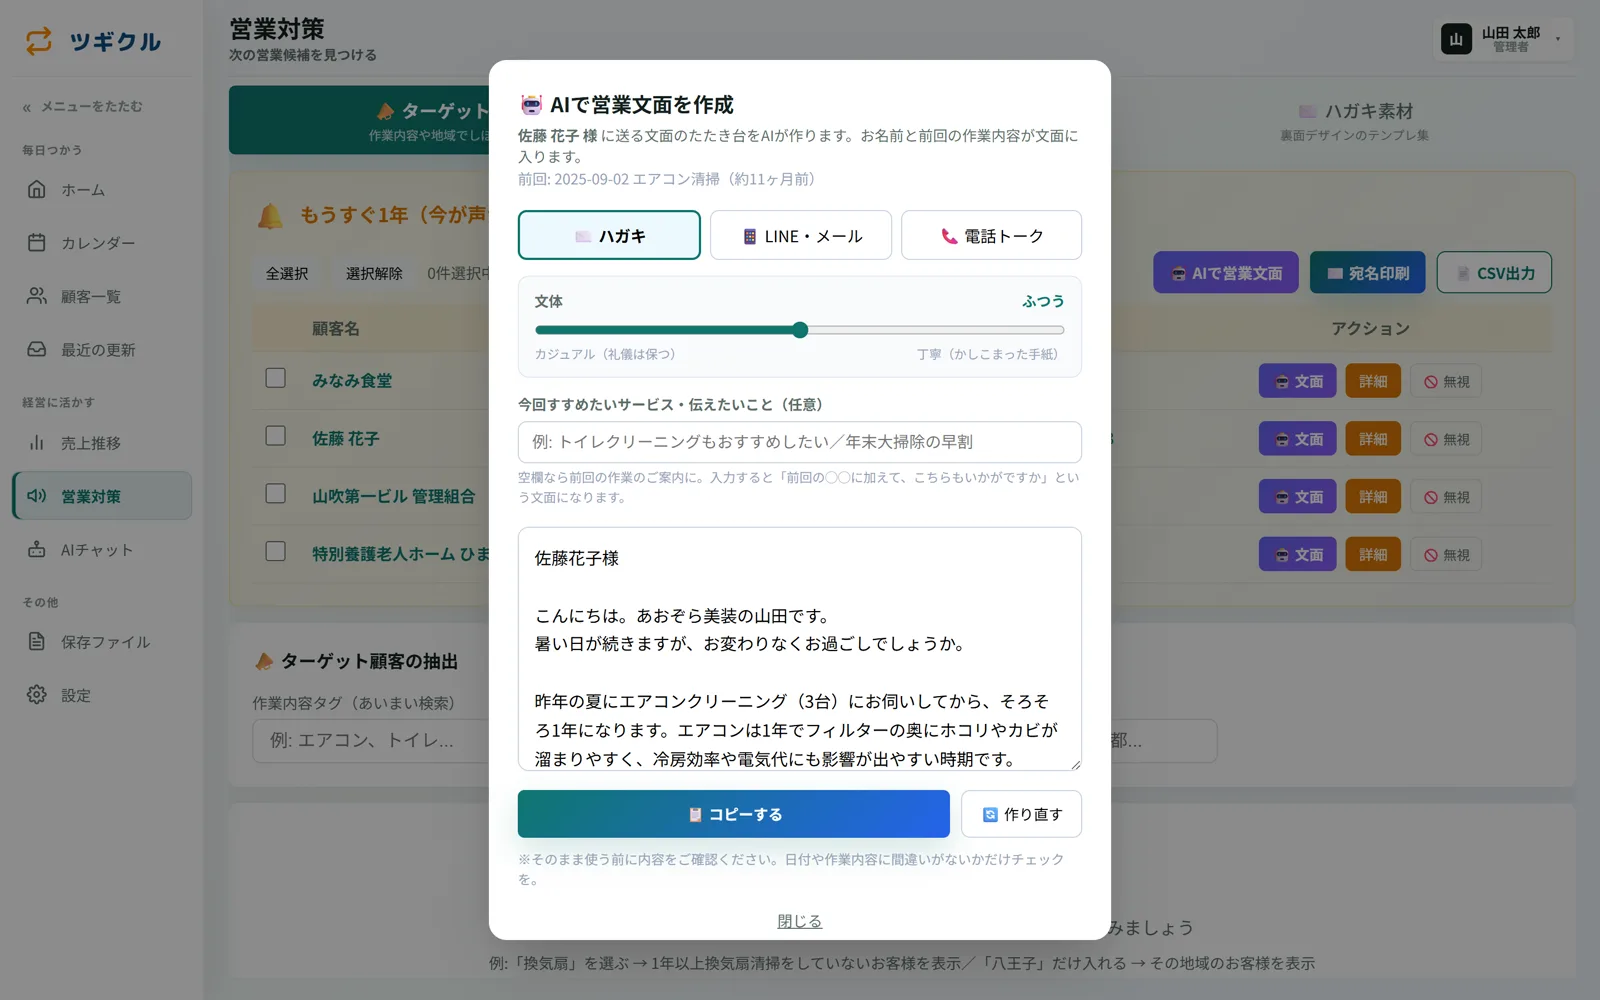Open 最近の更新 in the sidebar
The image size is (1600, 1000).
102,349
